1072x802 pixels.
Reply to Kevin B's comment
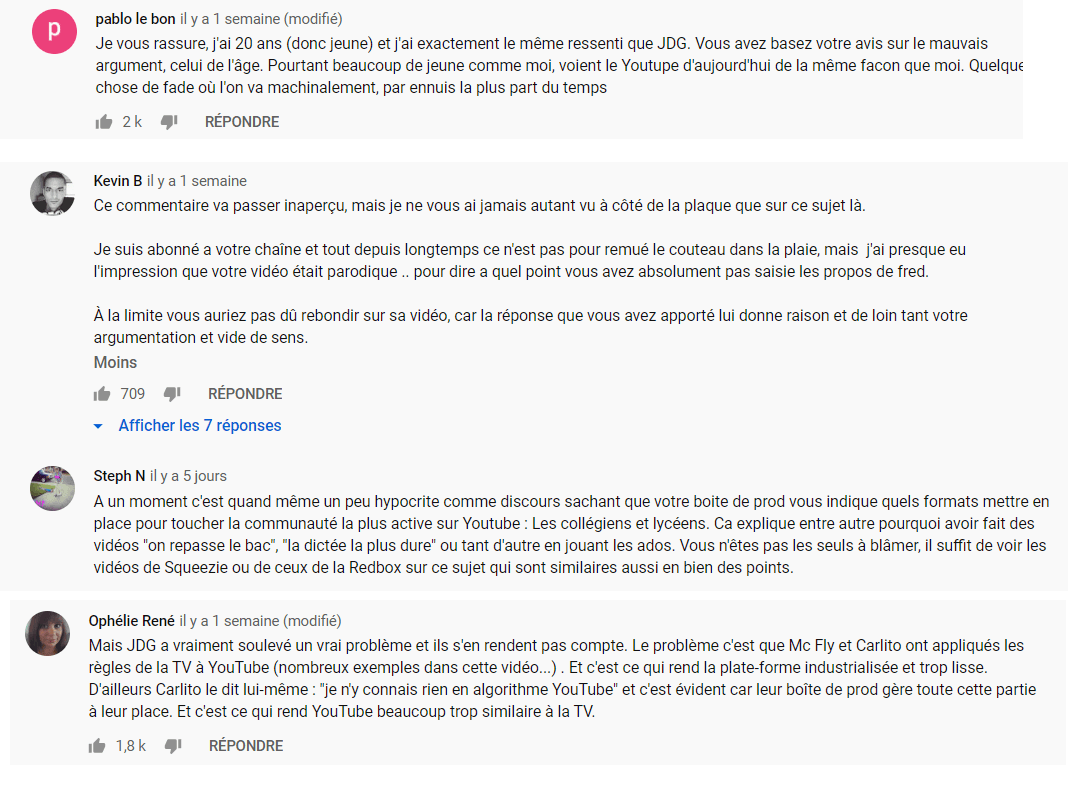[245, 394]
